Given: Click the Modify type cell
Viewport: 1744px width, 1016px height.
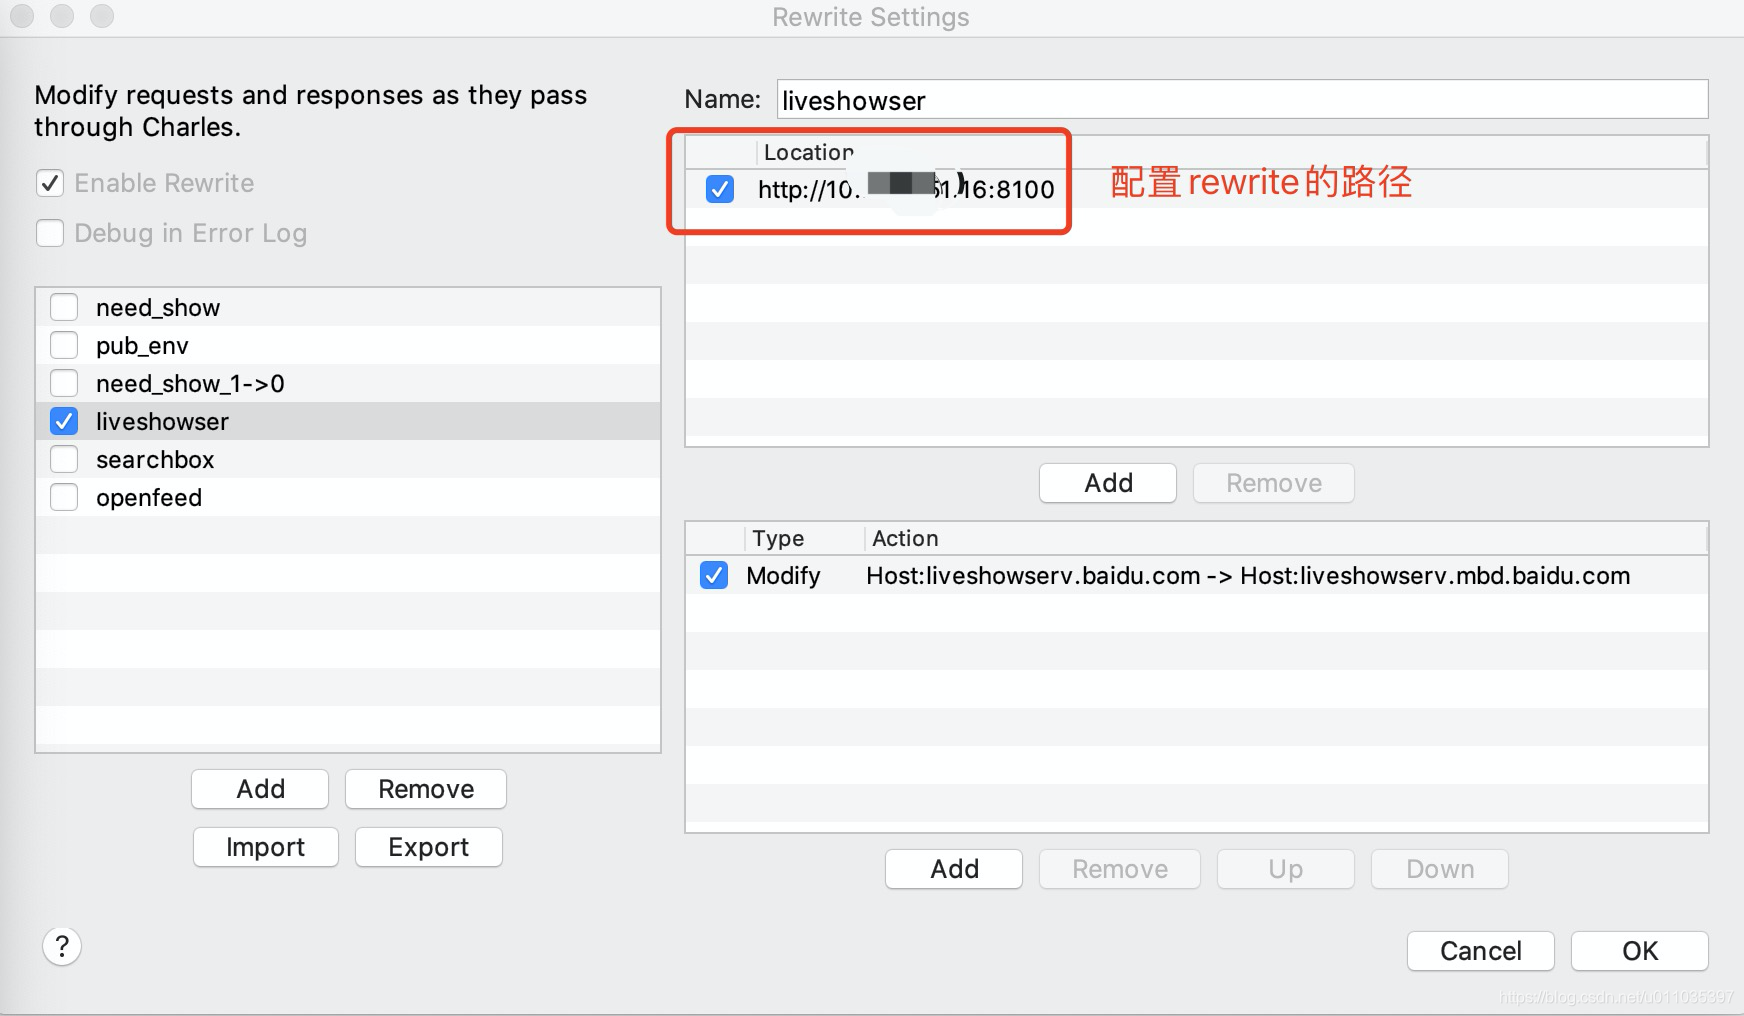Looking at the screenshot, I should (783, 575).
